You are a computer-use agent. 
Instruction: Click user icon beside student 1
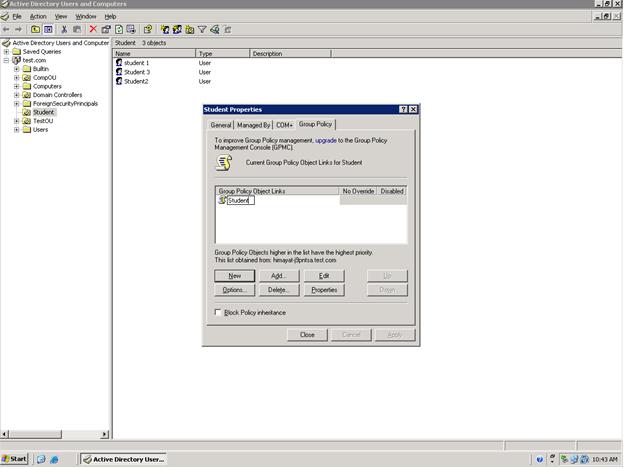pyautogui.click(x=119, y=62)
